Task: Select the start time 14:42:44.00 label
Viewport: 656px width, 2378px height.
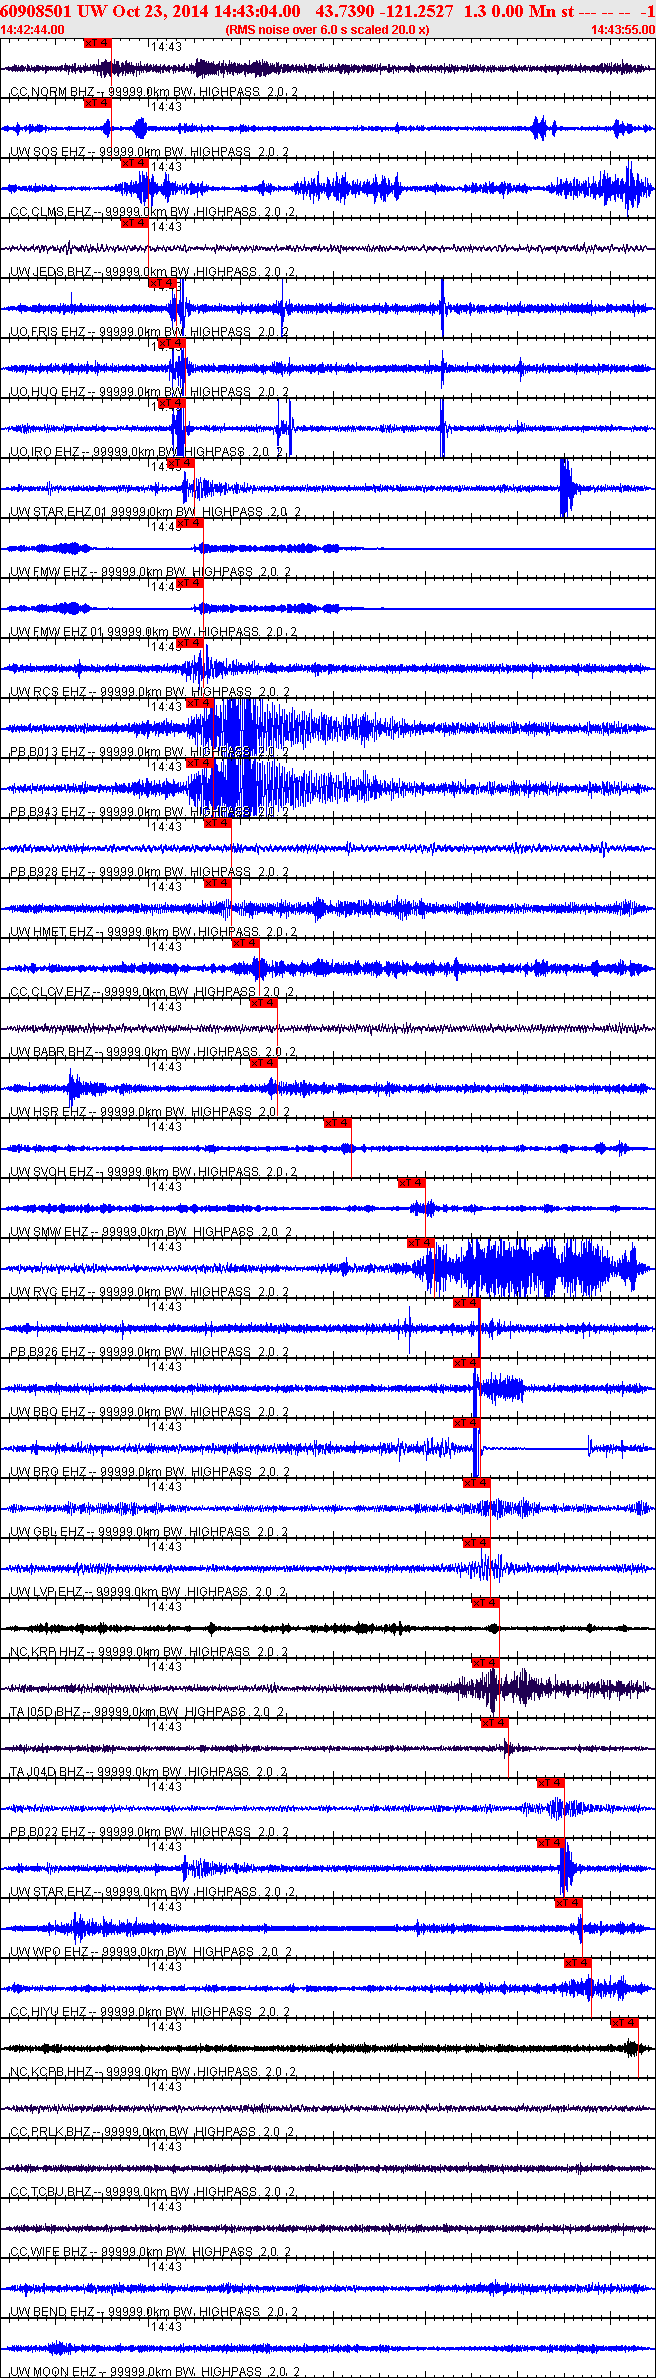Action: pyautogui.click(x=32, y=30)
